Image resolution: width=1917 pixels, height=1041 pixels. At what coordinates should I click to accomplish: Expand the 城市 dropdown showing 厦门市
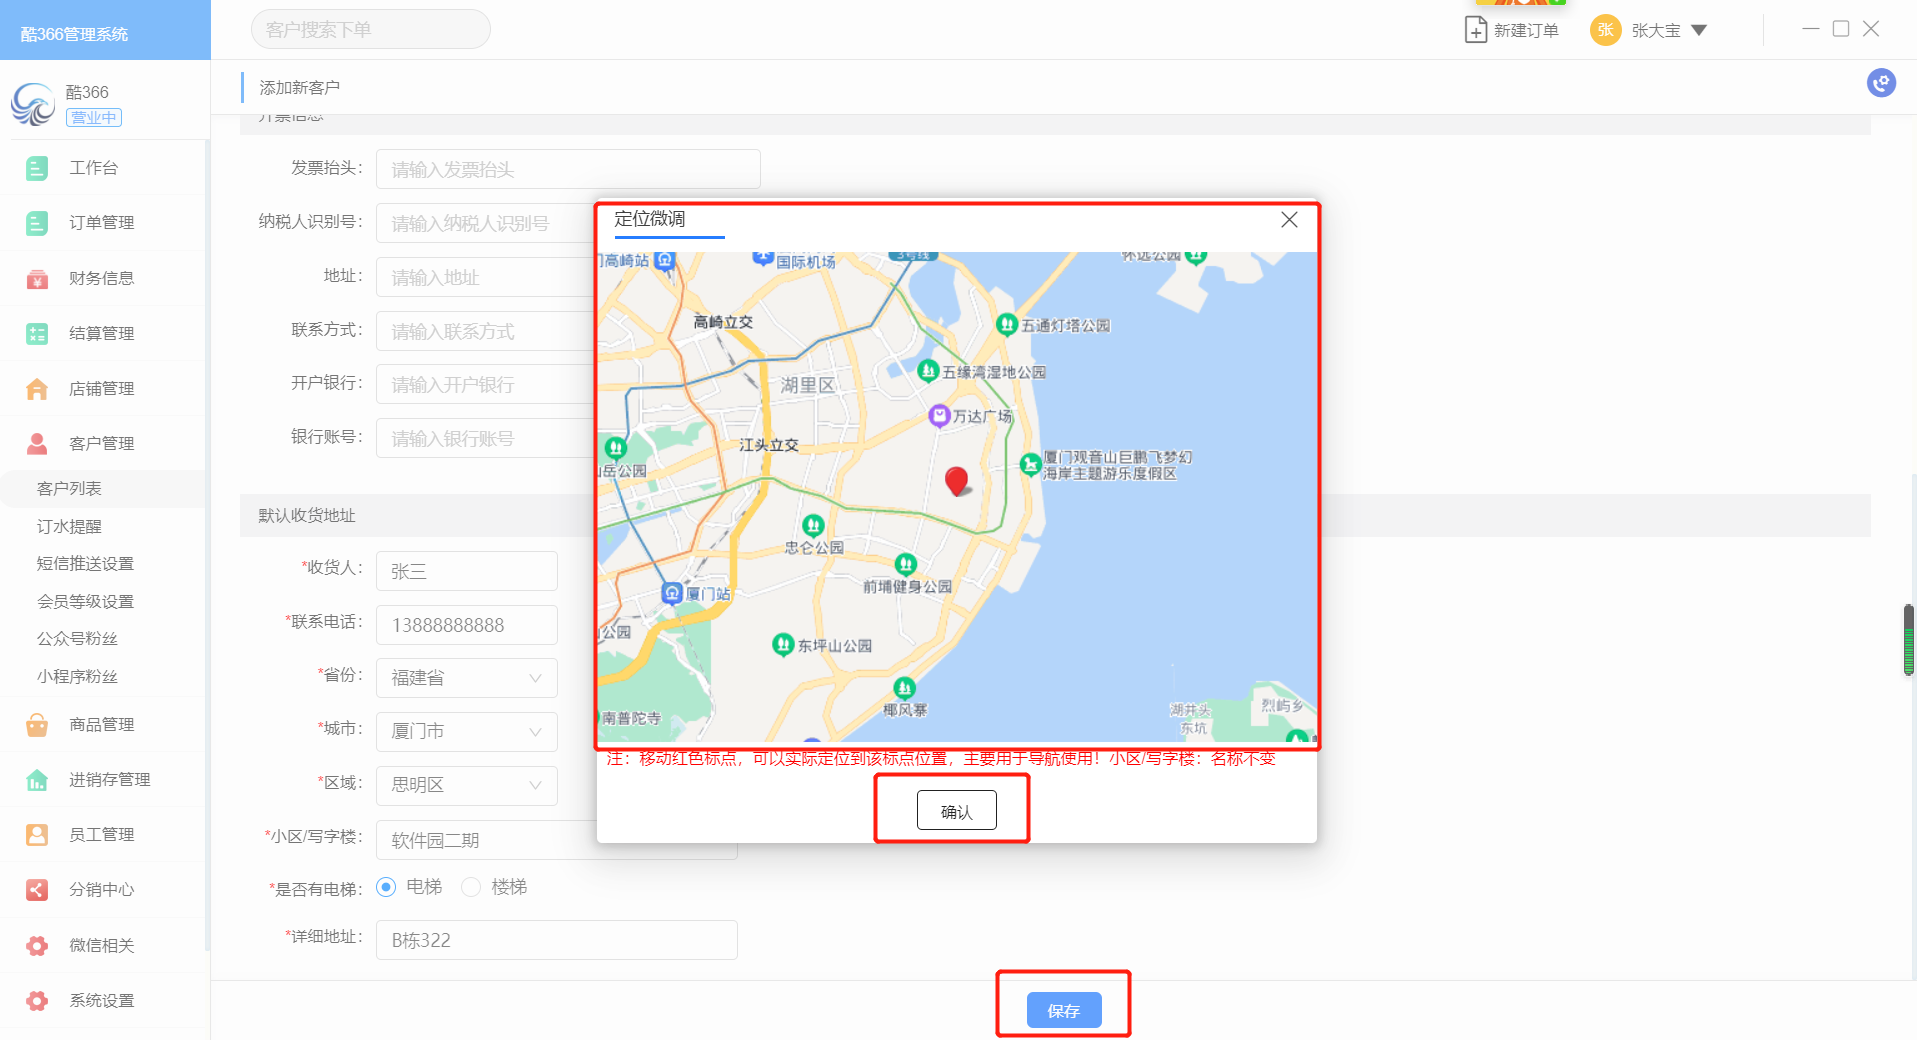(x=466, y=731)
